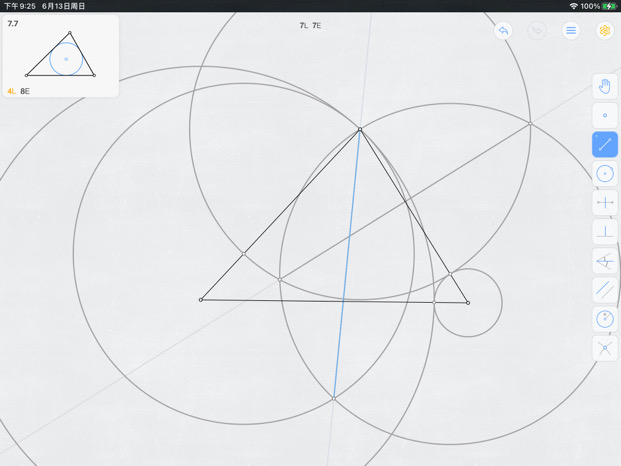621x466 pixels.
Task: Tap the triangle's bottom-right vertex
Action: tap(468, 303)
